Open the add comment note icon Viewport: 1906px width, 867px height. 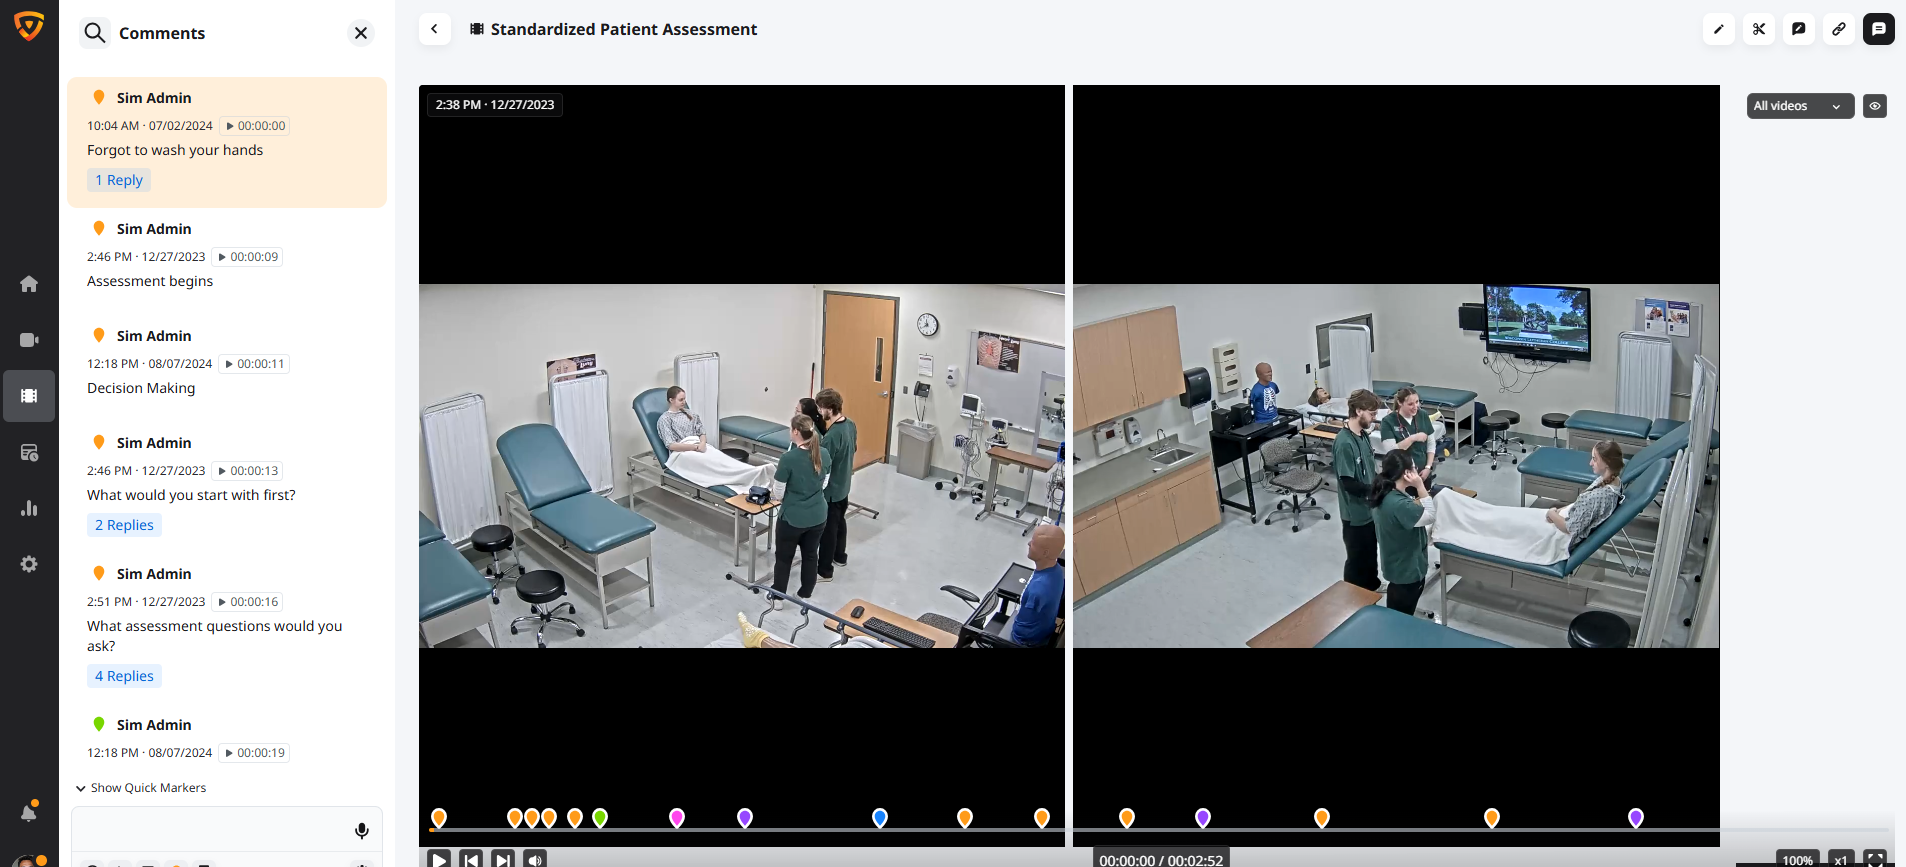point(1799,29)
